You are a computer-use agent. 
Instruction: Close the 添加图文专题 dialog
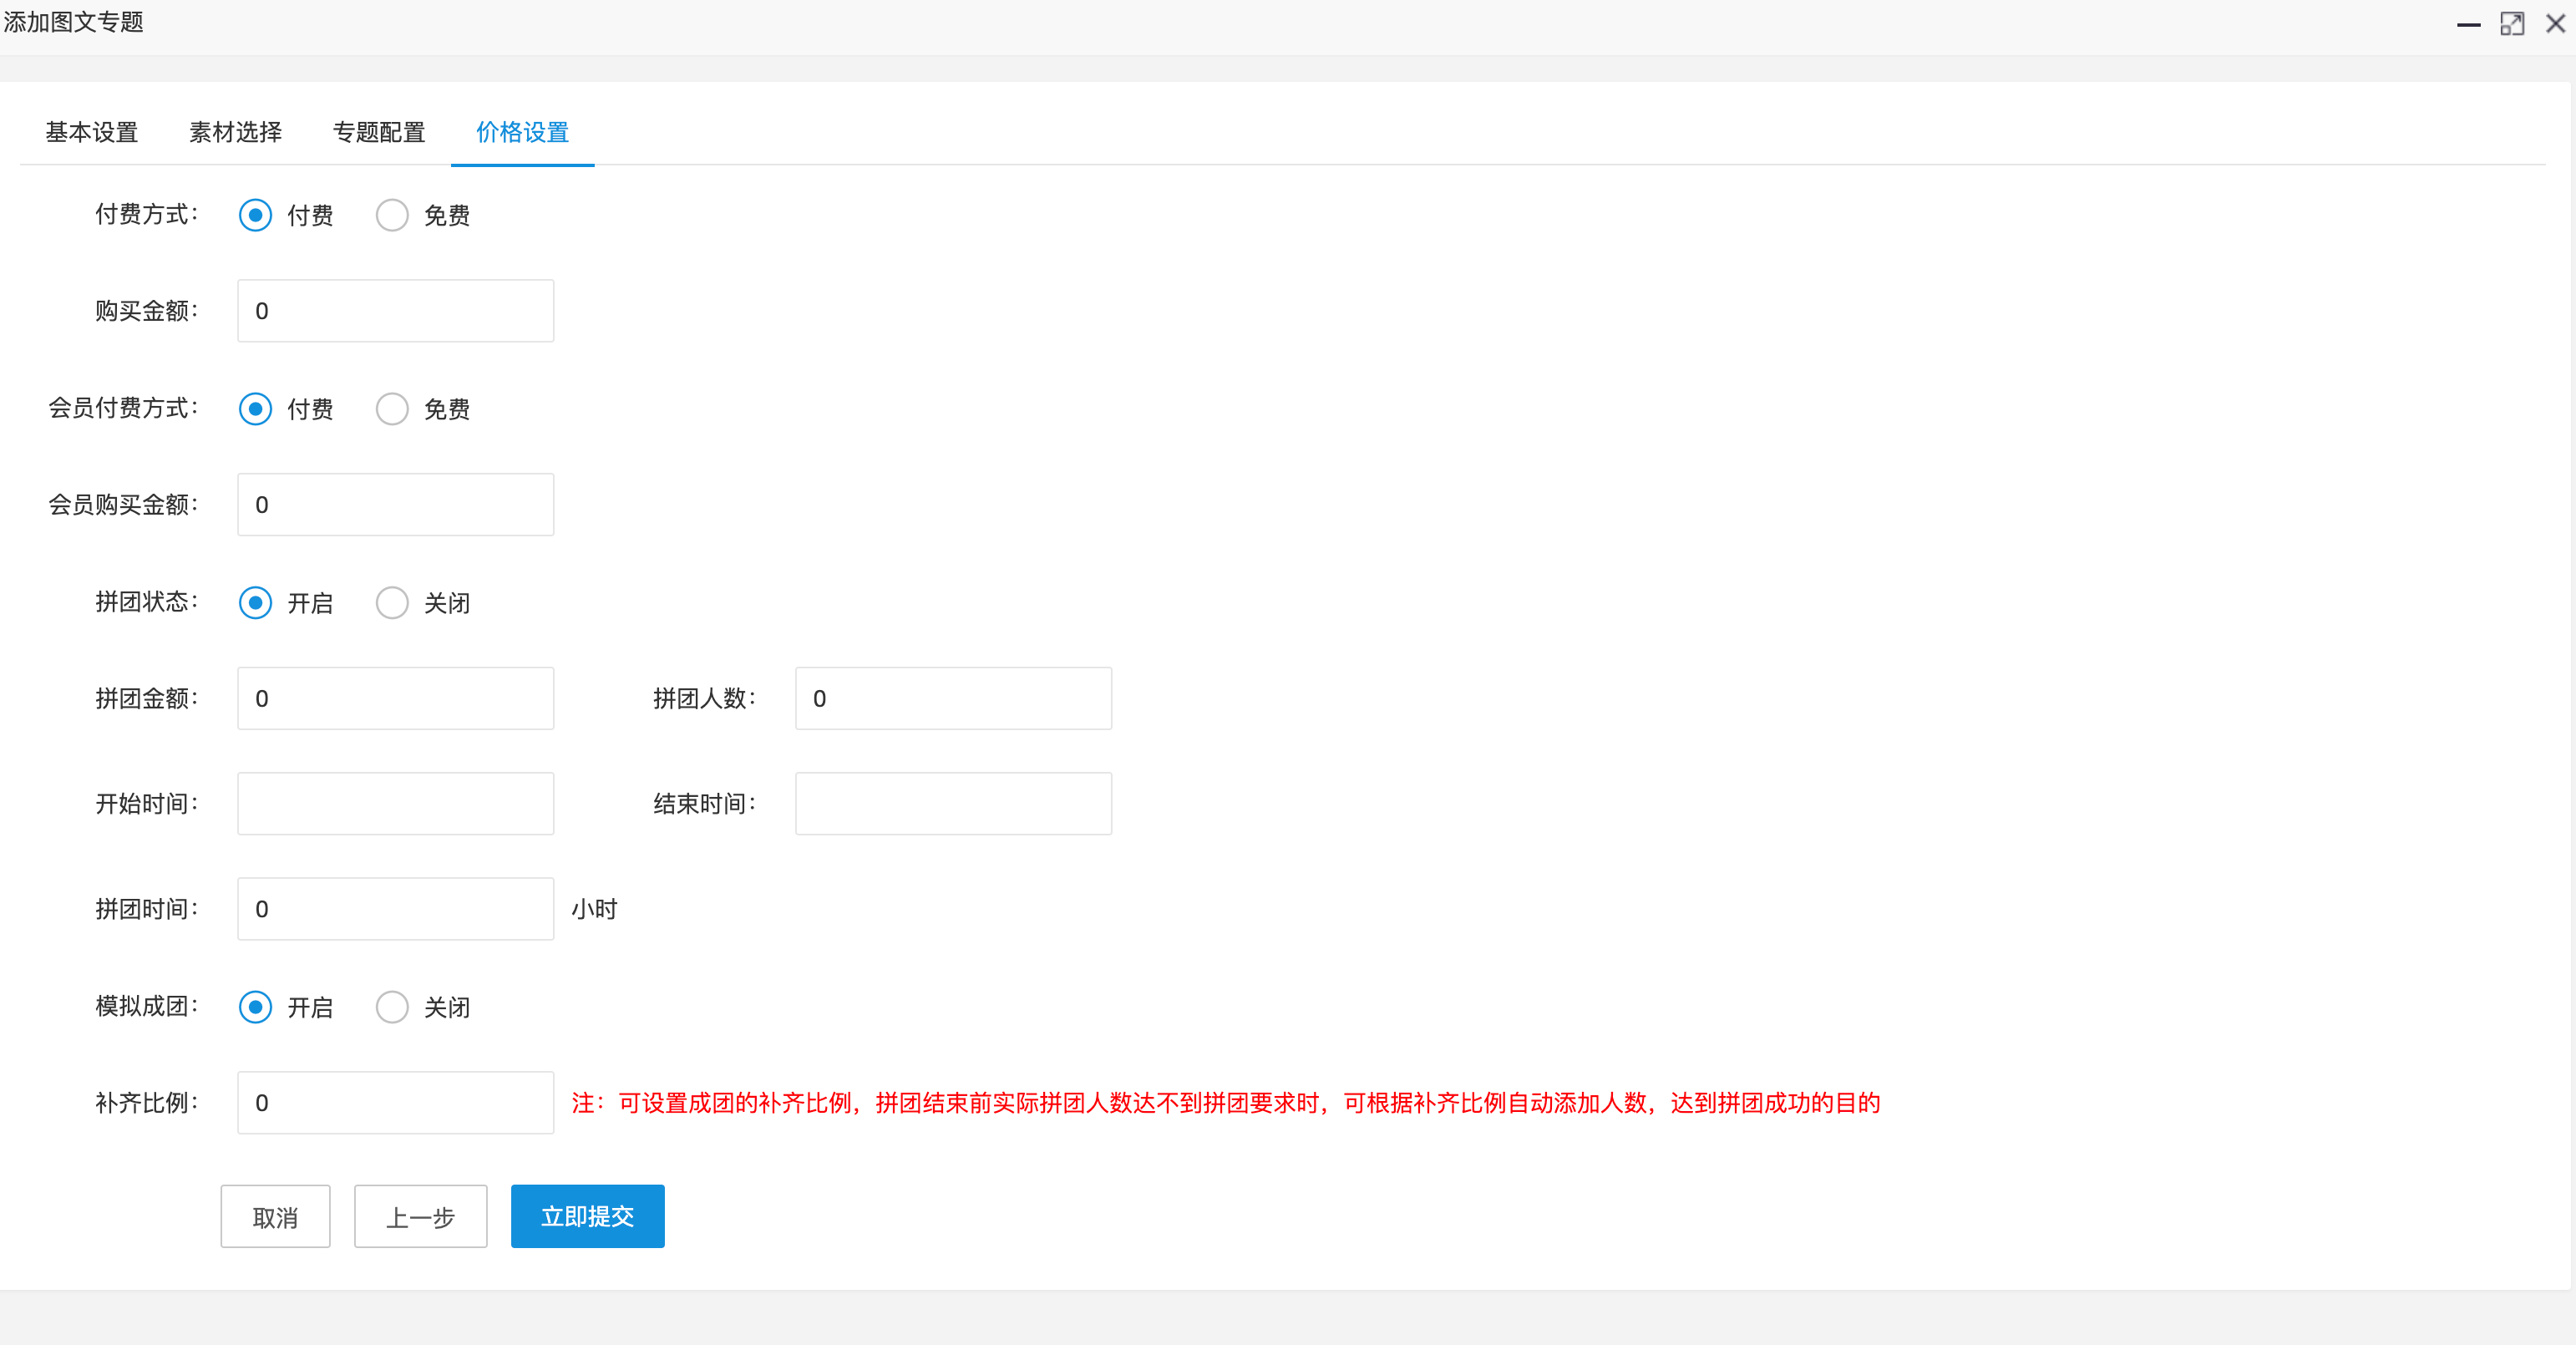click(x=2555, y=24)
